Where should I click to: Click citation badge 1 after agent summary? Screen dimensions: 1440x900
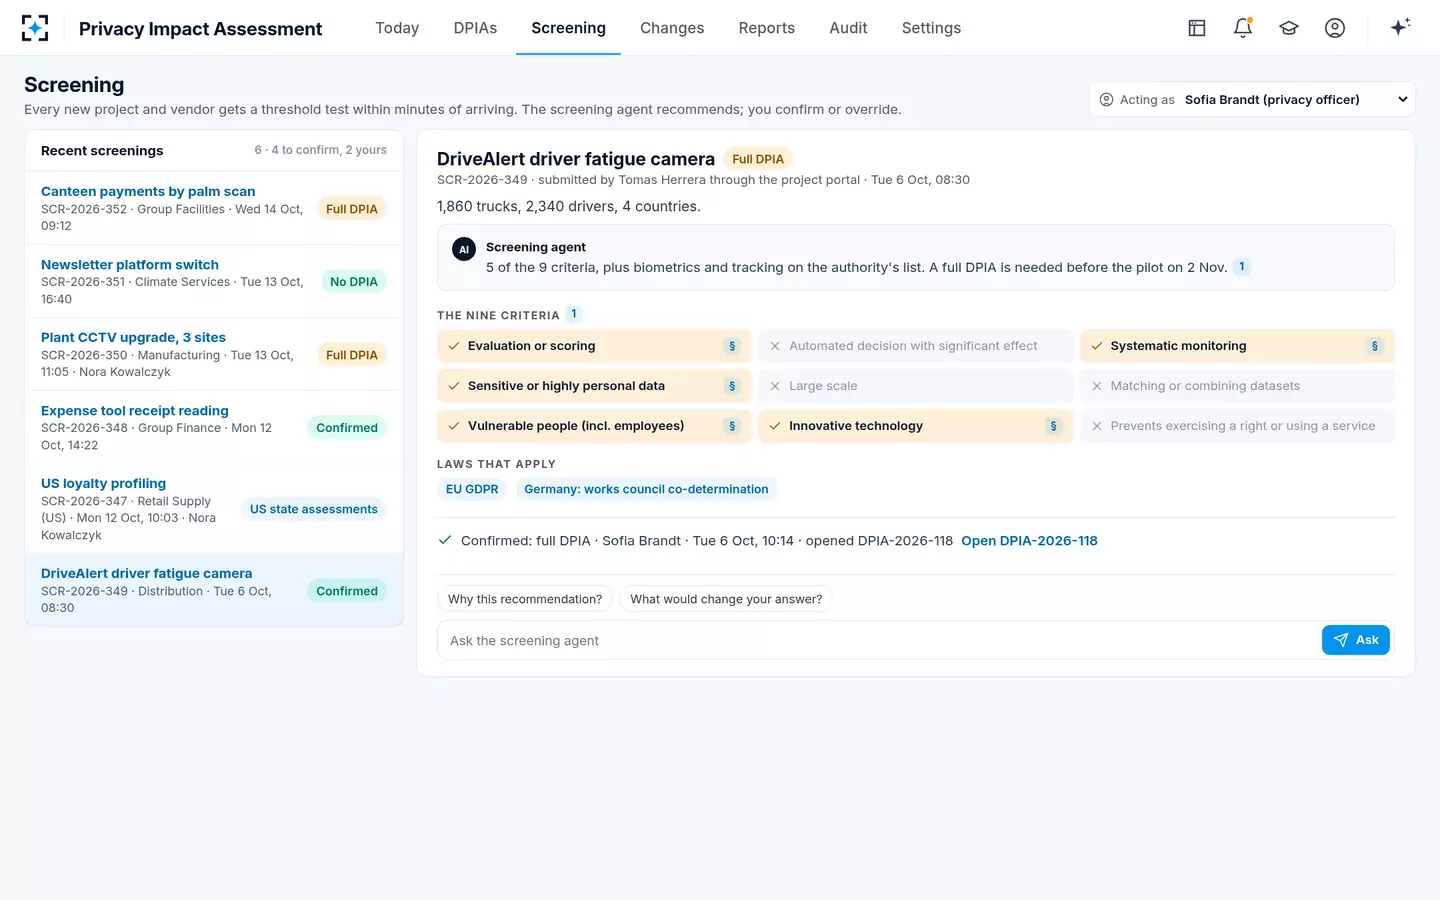(x=1242, y=267)
